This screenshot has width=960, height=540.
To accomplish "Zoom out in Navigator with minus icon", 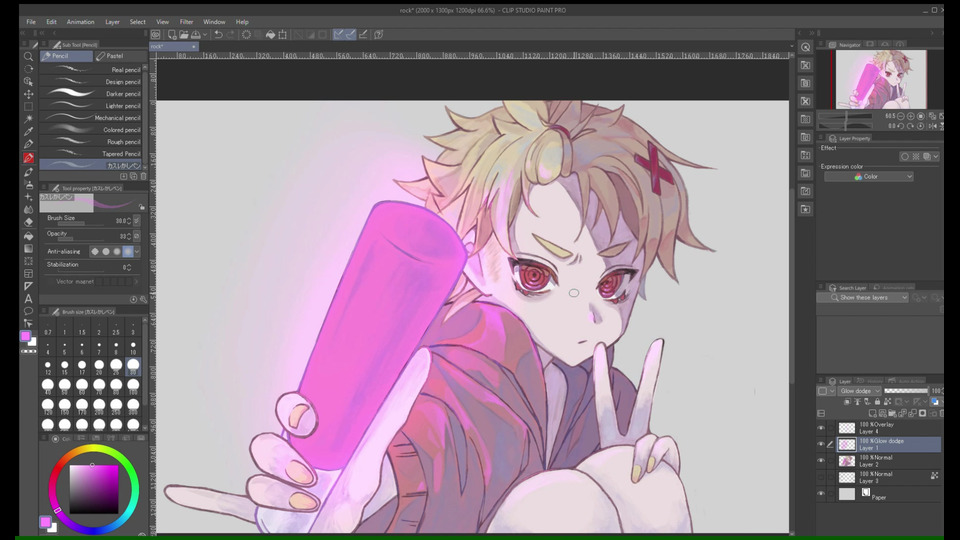I will (901, 116).
